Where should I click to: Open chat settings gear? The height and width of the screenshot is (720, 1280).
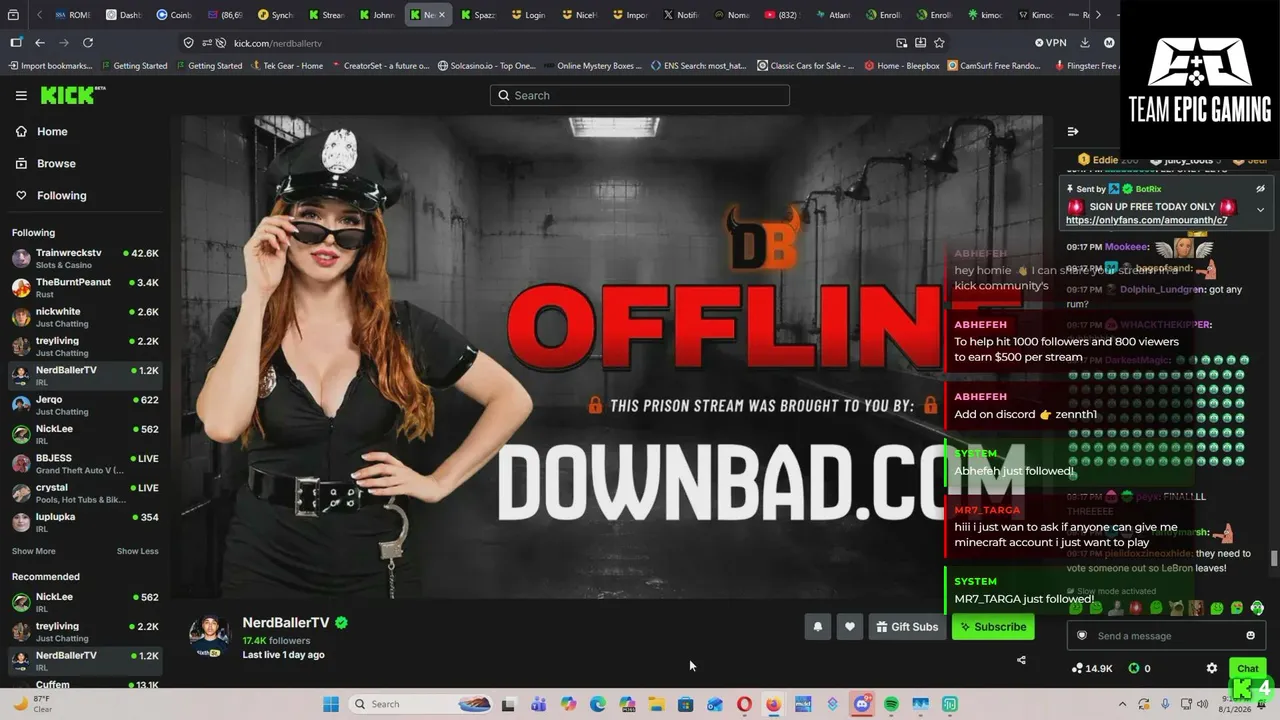click(x=1212, y=668)
